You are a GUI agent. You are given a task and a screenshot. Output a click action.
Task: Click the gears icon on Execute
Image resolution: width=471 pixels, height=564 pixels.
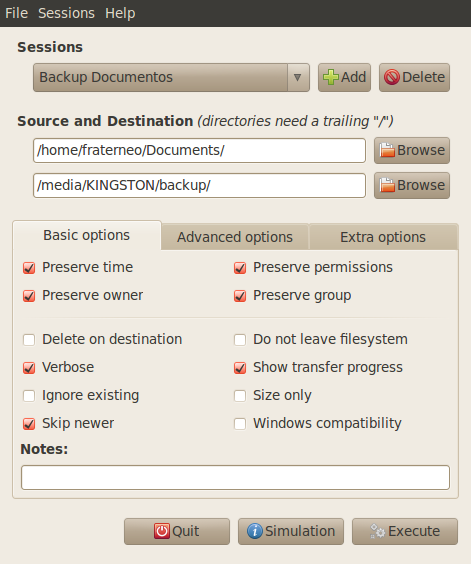pyautogui.click(x=377, y=531)
